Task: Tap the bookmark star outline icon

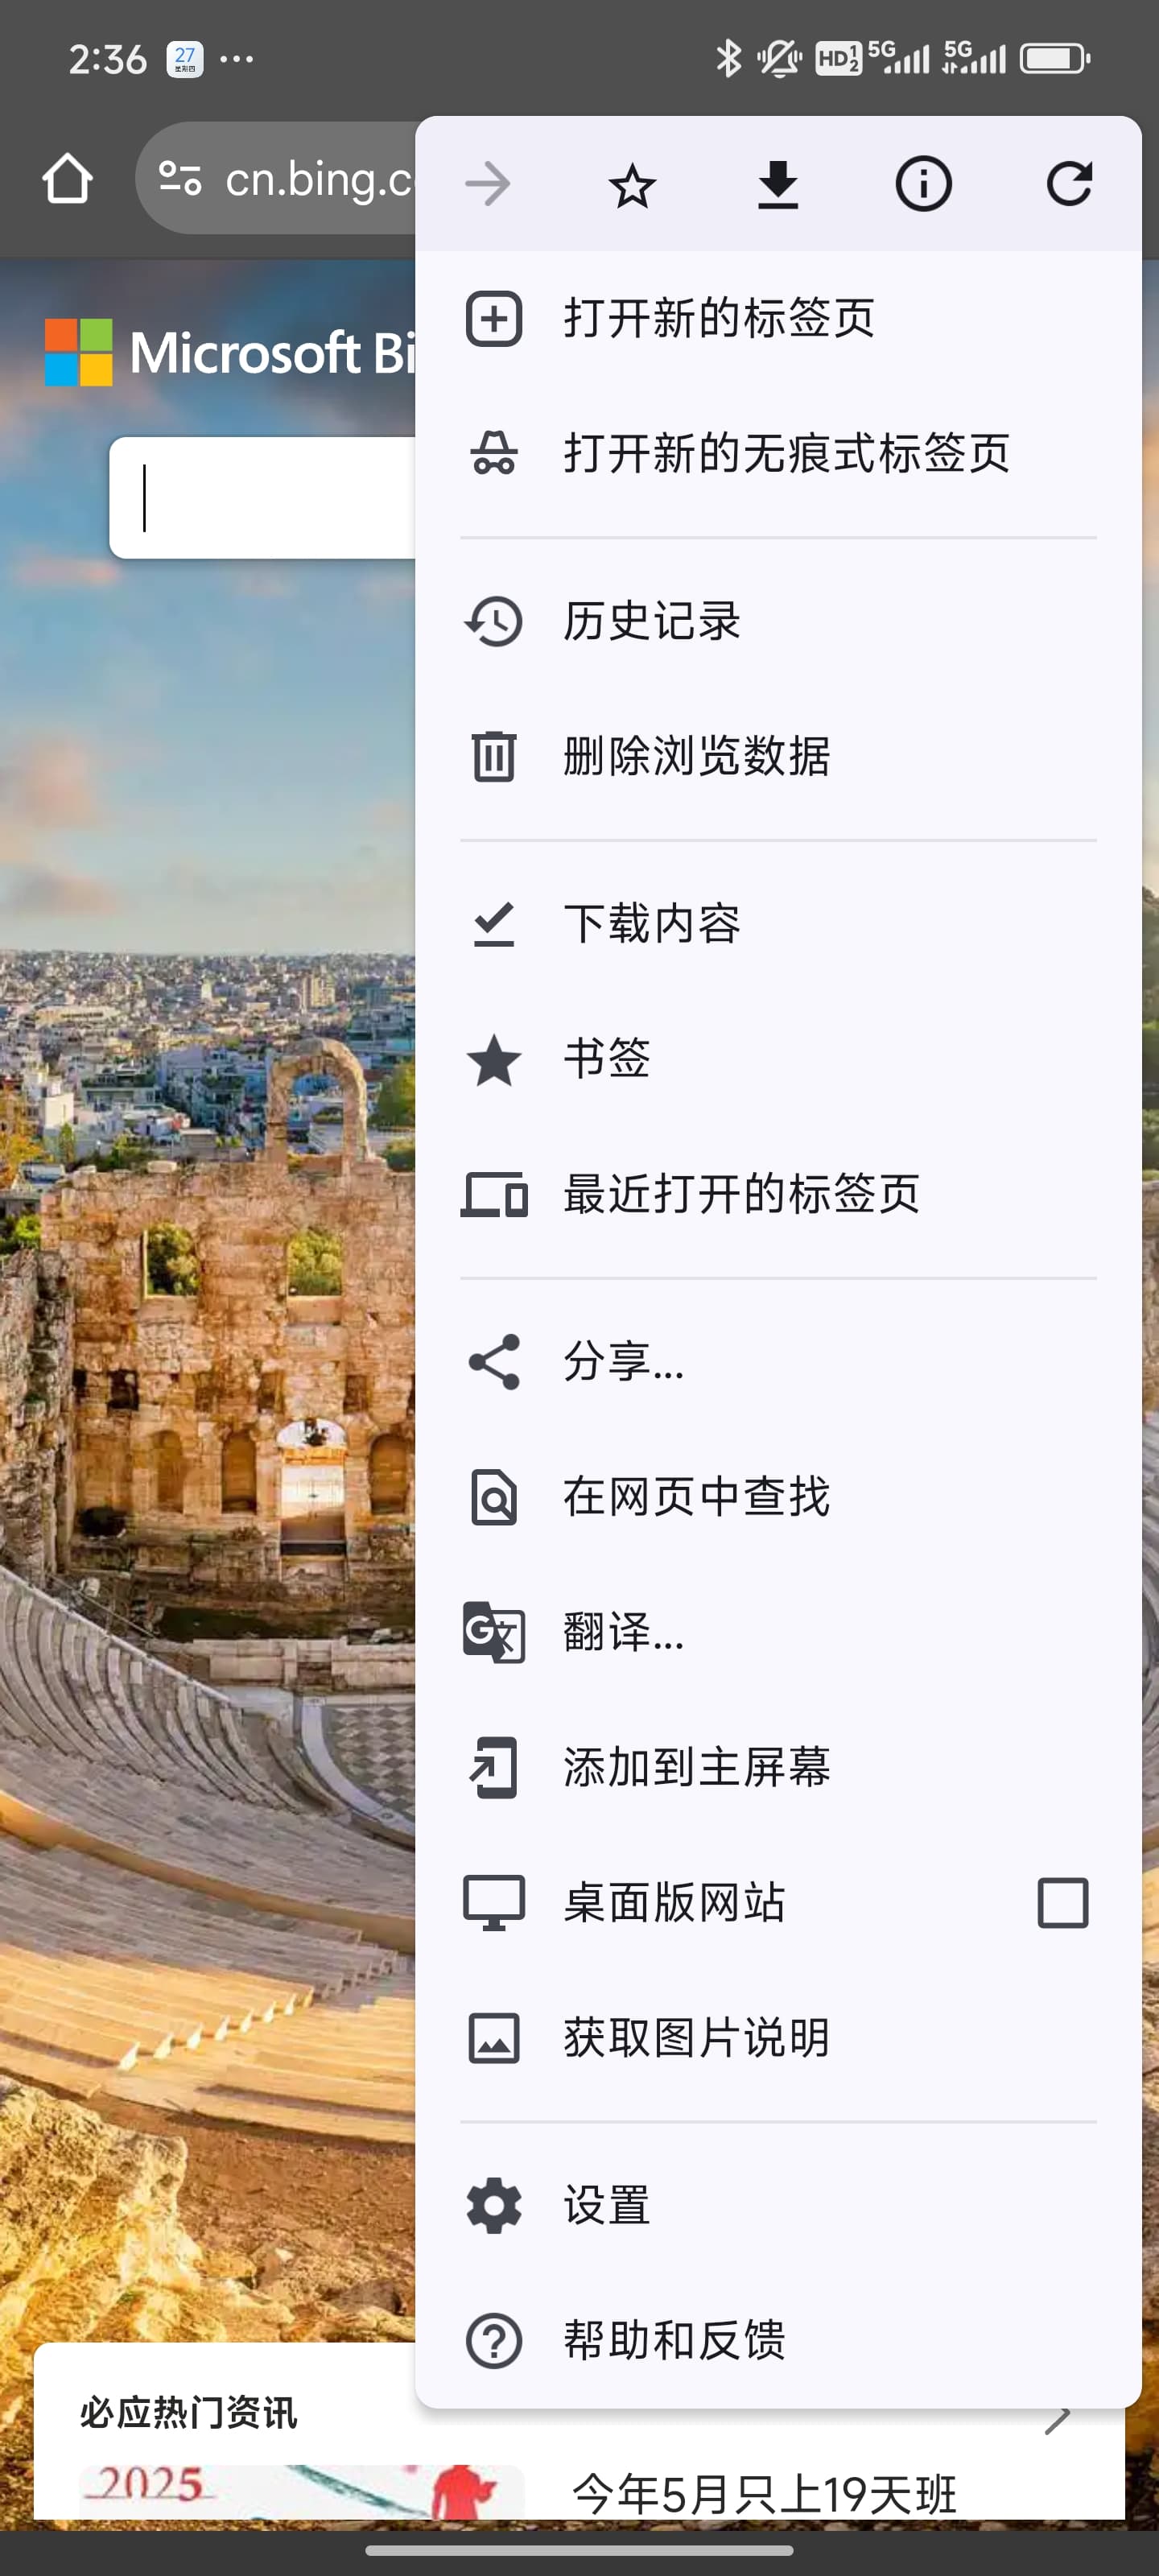Action: [x=632, y=185]
